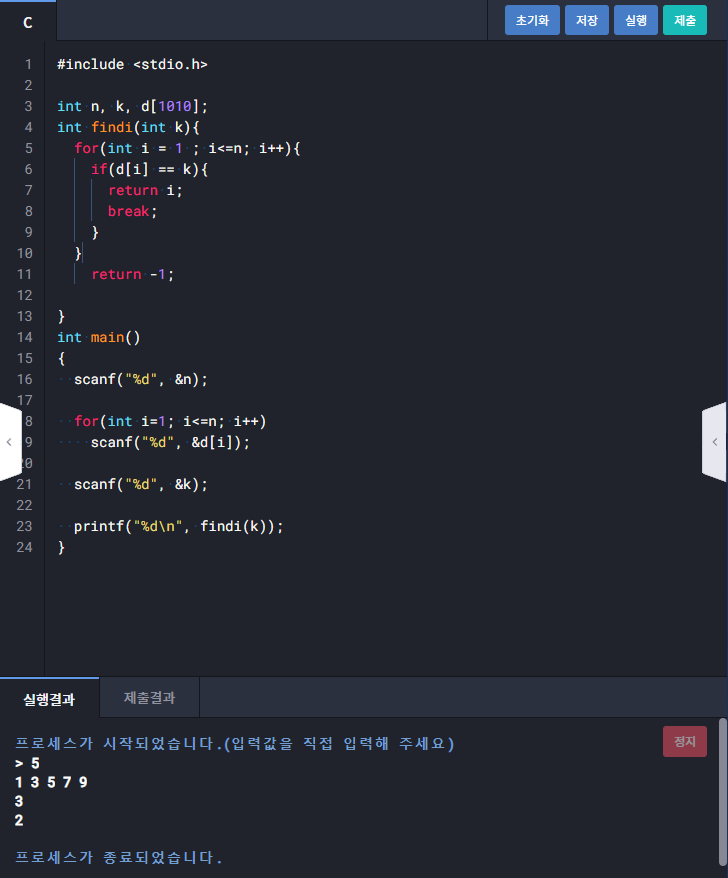Click the '프로세스가 종료되었습니다.' message
Image resolution: width=728 pixels, height=878 pixels.
[x=119, y=857]
